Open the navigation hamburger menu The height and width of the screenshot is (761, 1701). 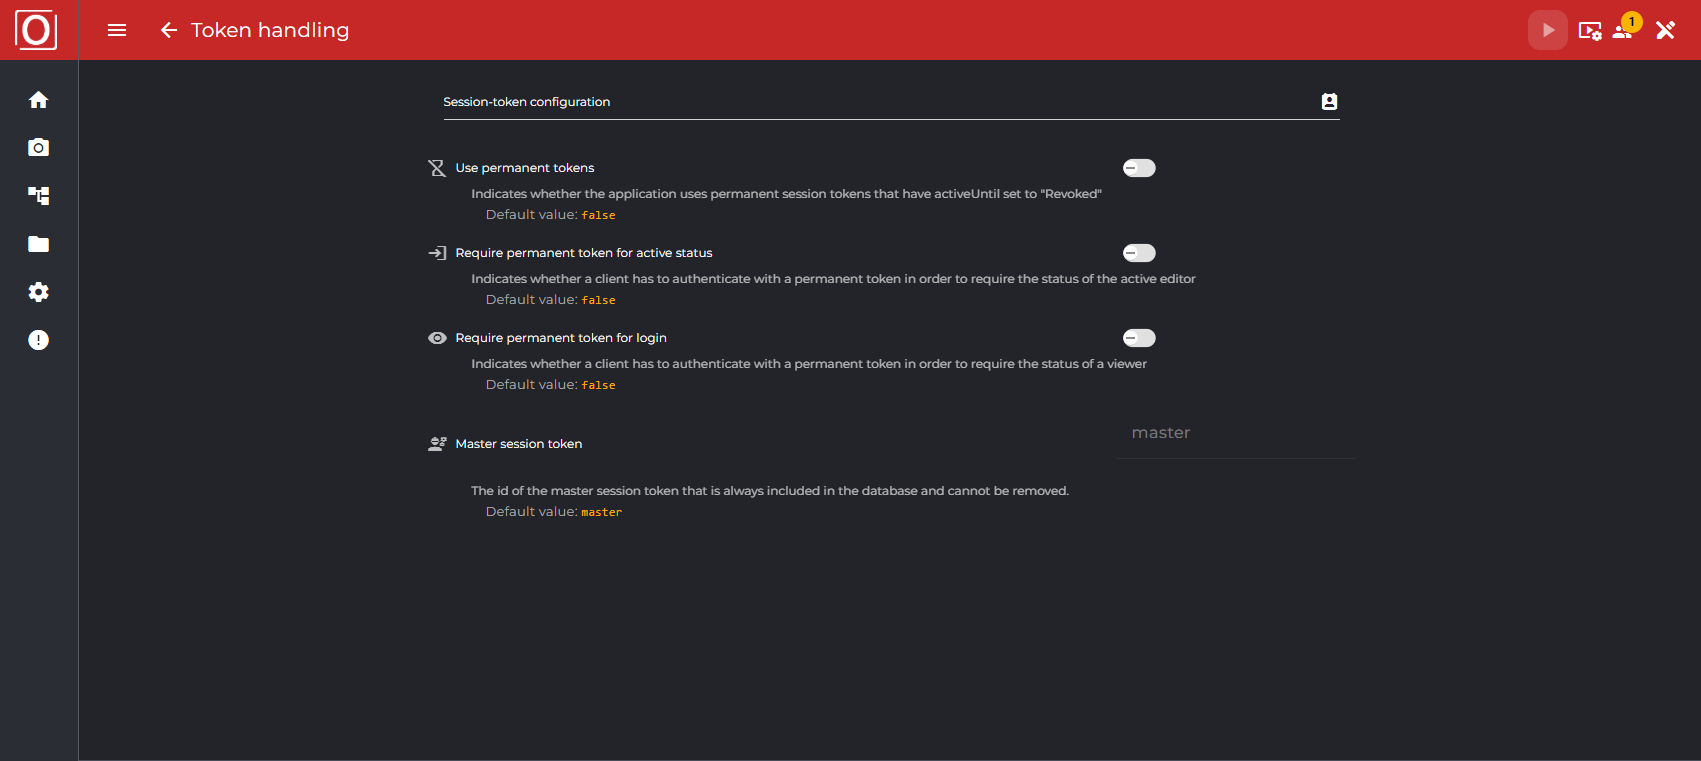(x=117, y=30)
